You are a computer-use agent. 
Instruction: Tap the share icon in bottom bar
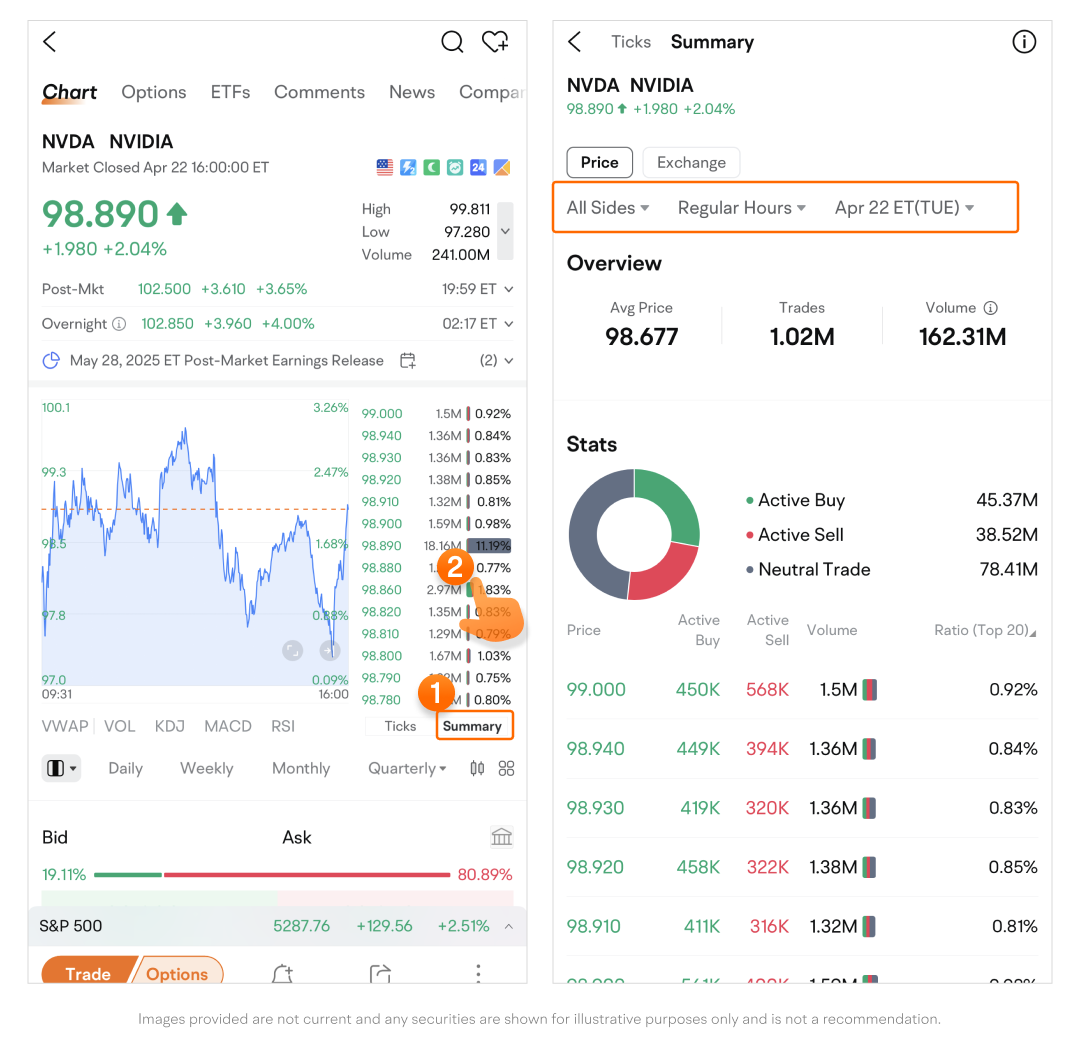380,974
